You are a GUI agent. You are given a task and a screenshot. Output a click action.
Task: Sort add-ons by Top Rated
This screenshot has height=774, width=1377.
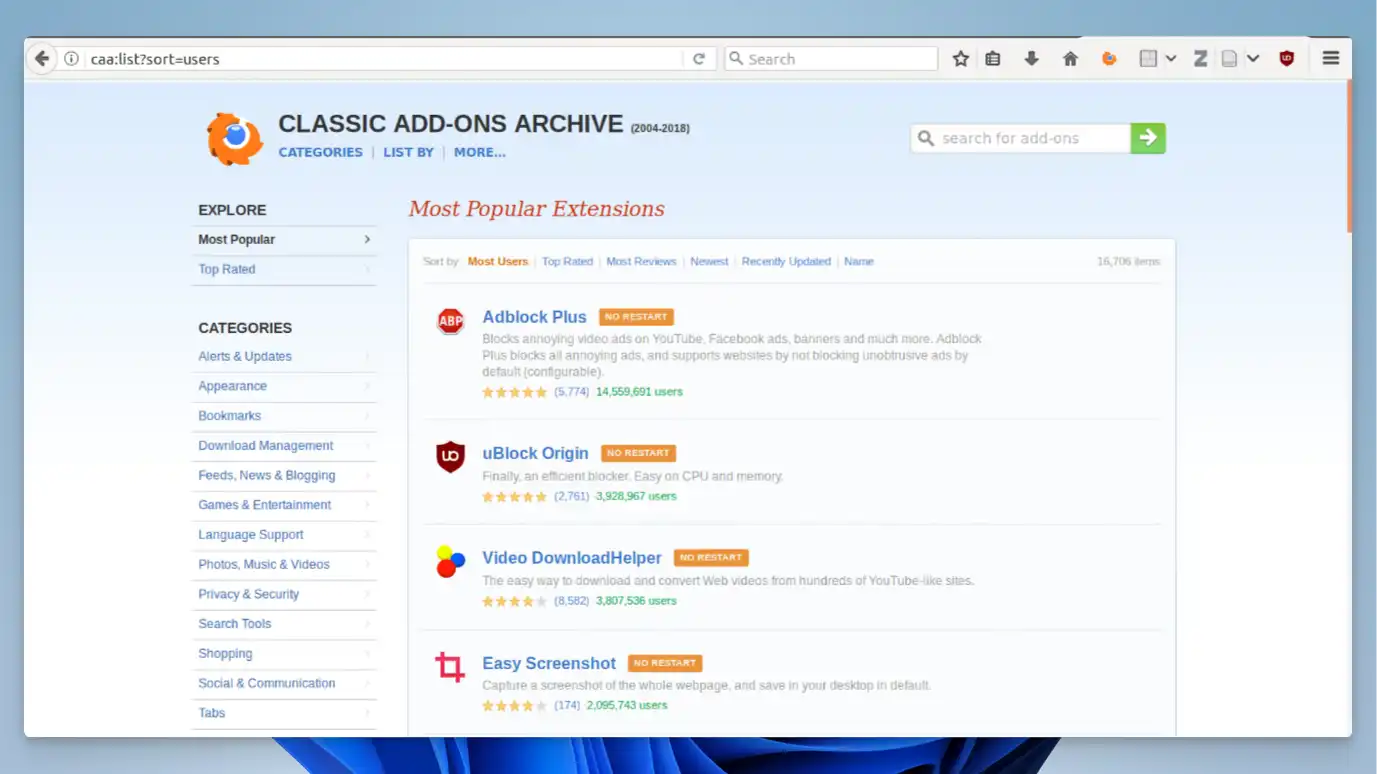click(x=567, y=261)
